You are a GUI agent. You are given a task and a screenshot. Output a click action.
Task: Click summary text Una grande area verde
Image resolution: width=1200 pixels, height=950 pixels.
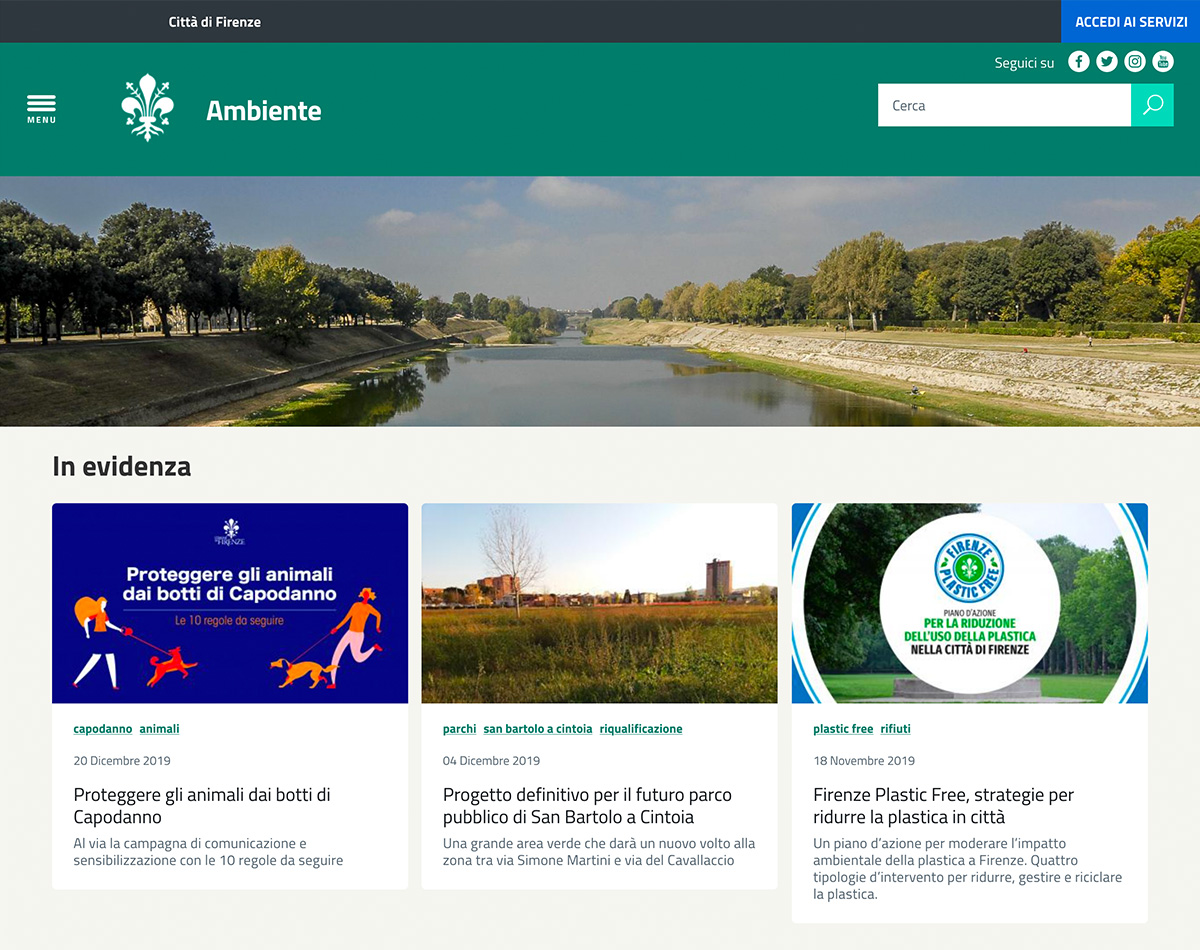pyautogui.click(x=599, y=852)
